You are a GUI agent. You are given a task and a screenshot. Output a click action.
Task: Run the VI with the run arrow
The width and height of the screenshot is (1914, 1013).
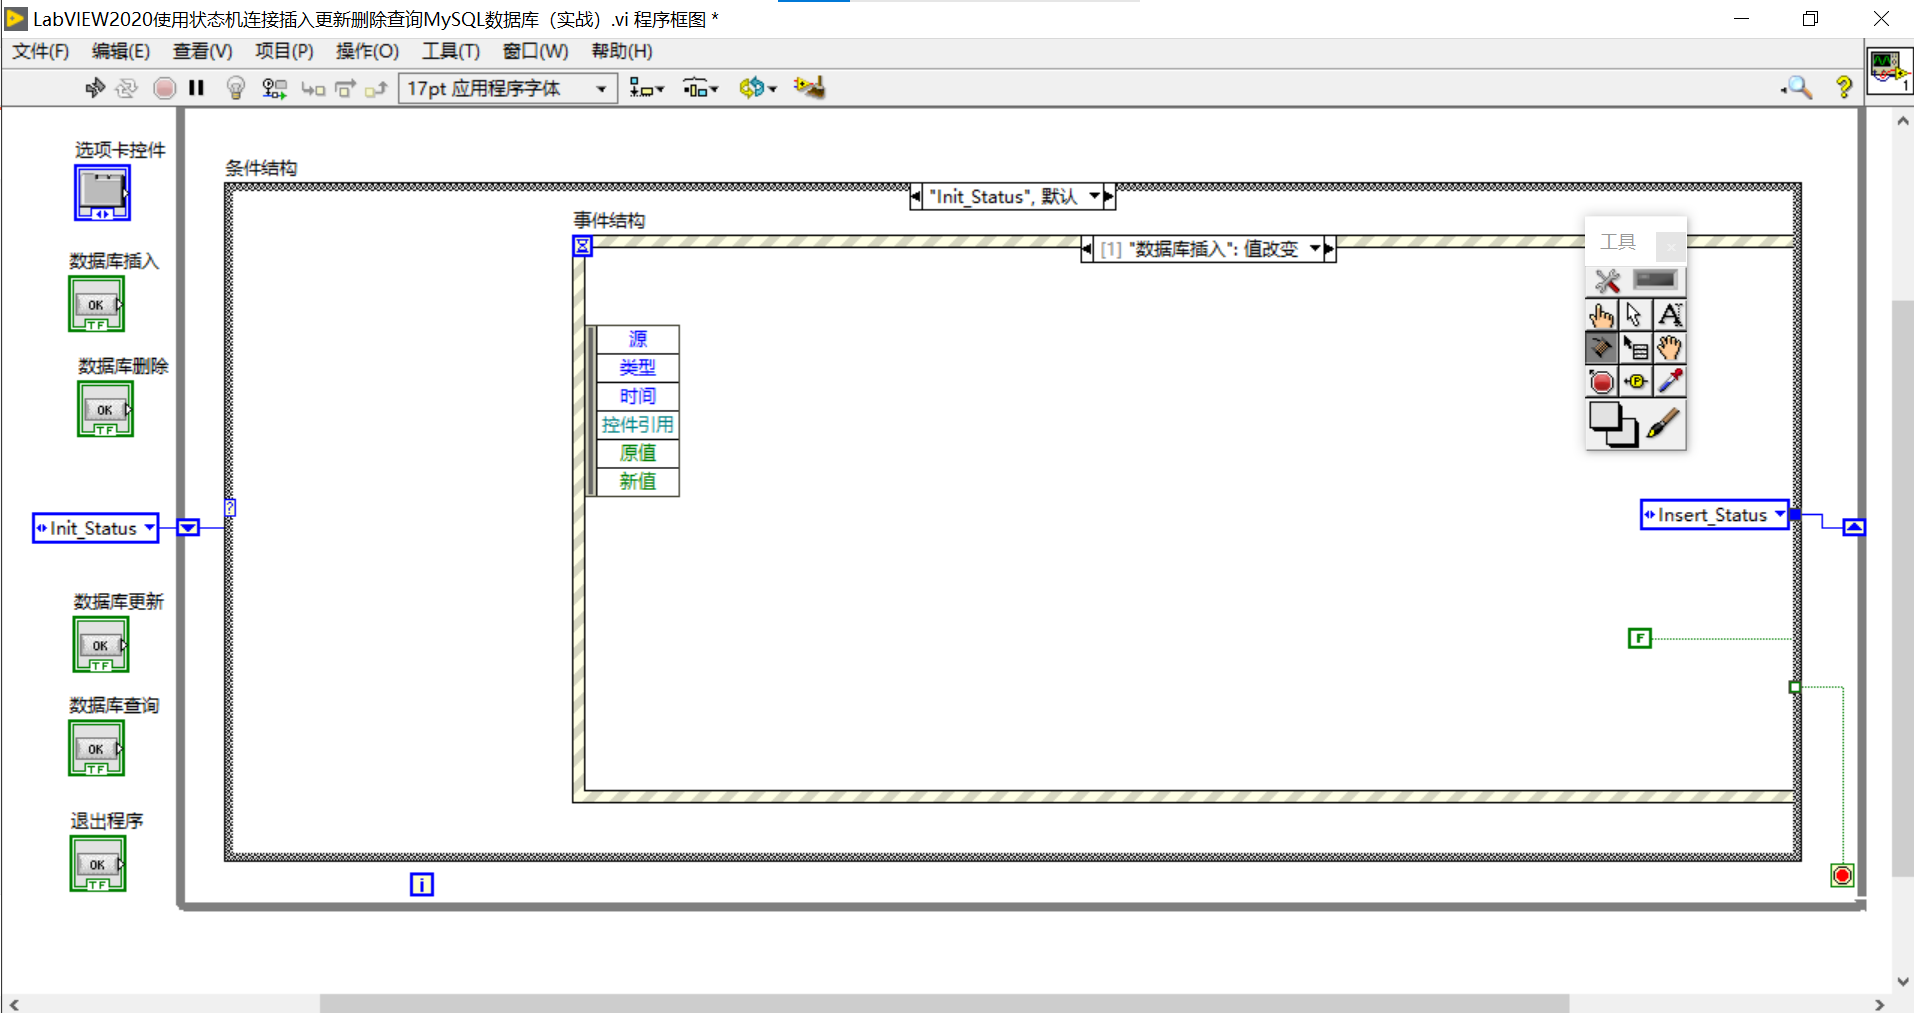tap(94, 88)
